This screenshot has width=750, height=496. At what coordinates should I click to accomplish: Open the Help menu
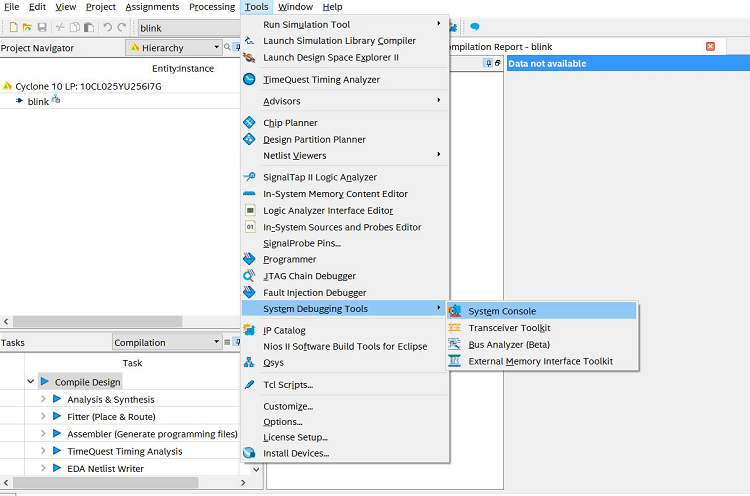332,7
